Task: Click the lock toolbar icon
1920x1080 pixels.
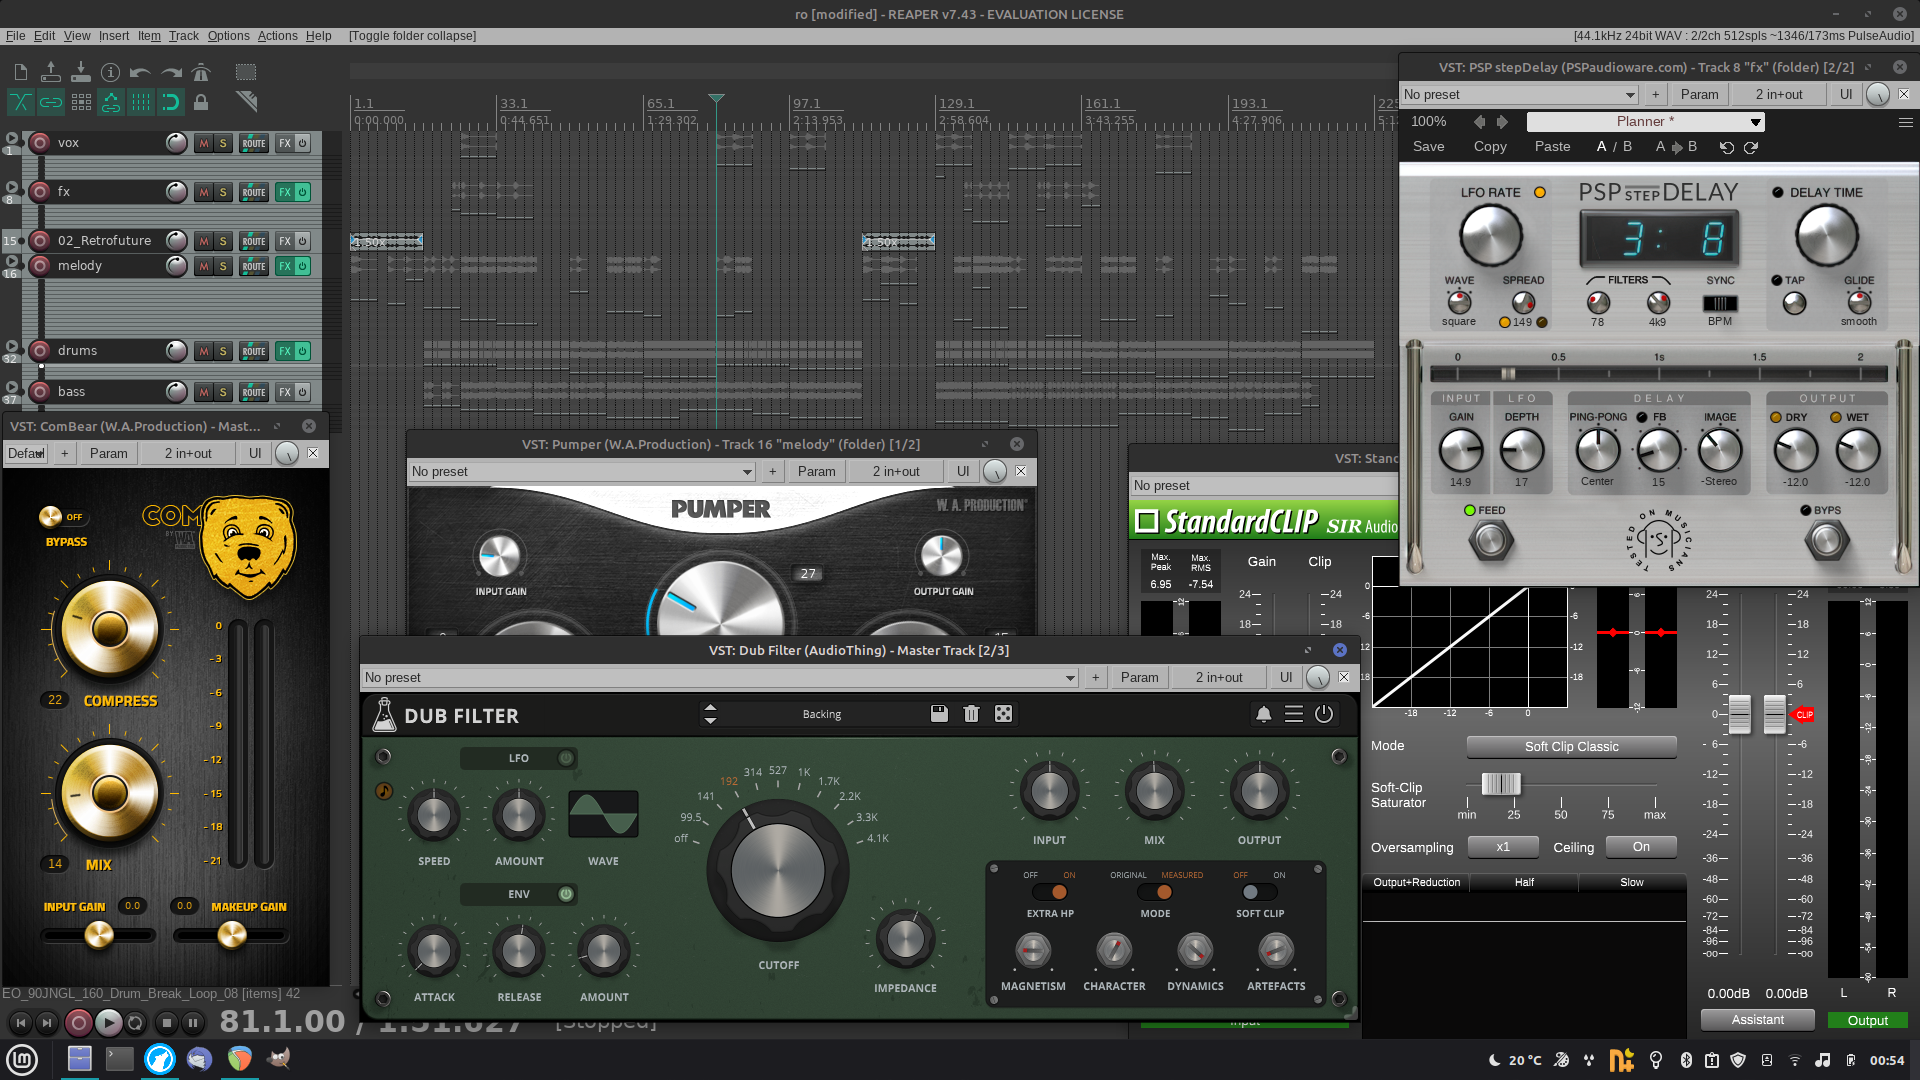Action: coord(201,102)
